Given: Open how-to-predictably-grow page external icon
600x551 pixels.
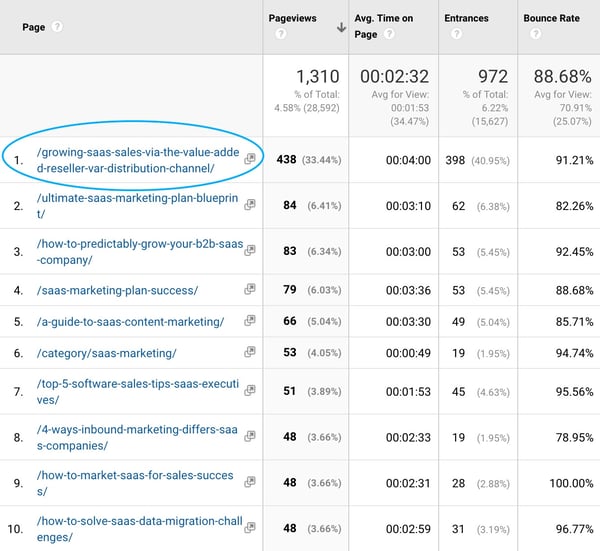Looking at the screenshot, I should click(x=249, y=251).
